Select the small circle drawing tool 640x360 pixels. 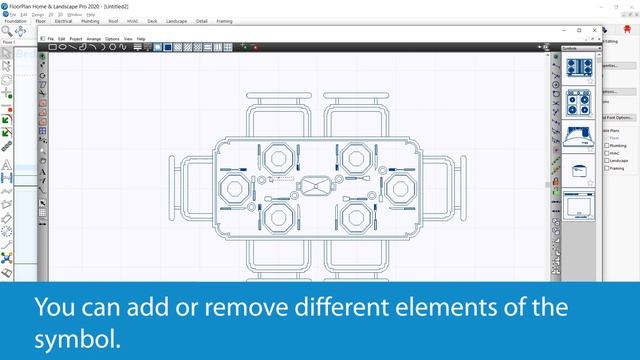pyautogui.click(x=113, y=47)
